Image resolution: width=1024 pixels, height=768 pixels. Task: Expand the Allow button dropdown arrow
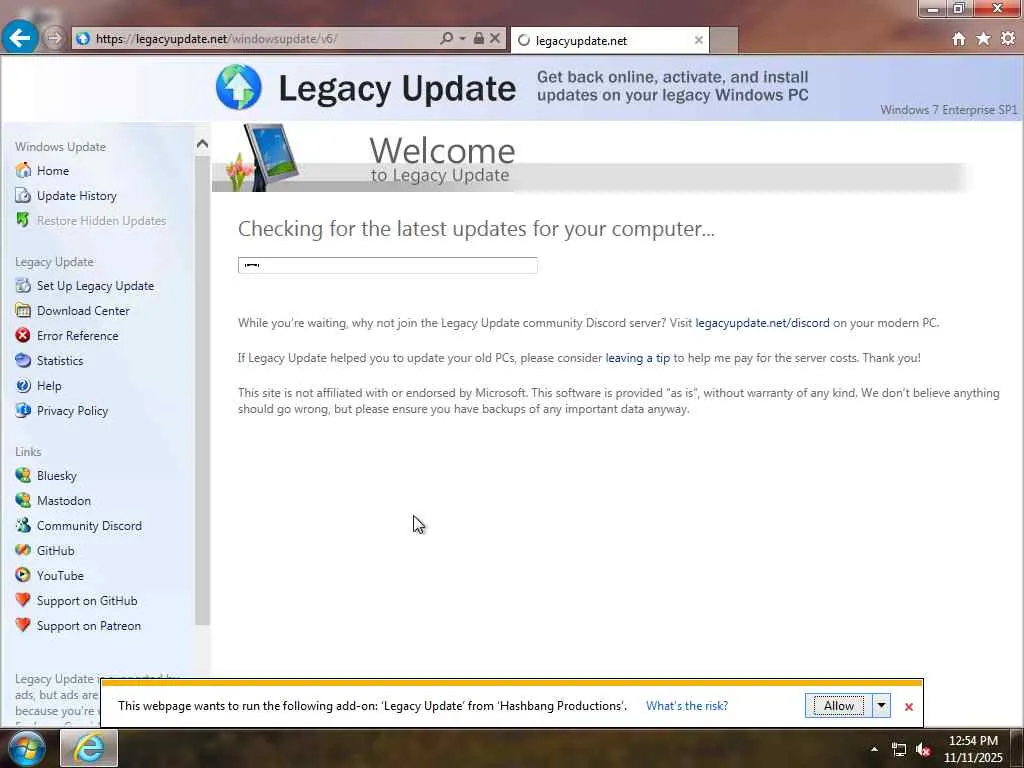pyautogui.click(x=881, y=705)
